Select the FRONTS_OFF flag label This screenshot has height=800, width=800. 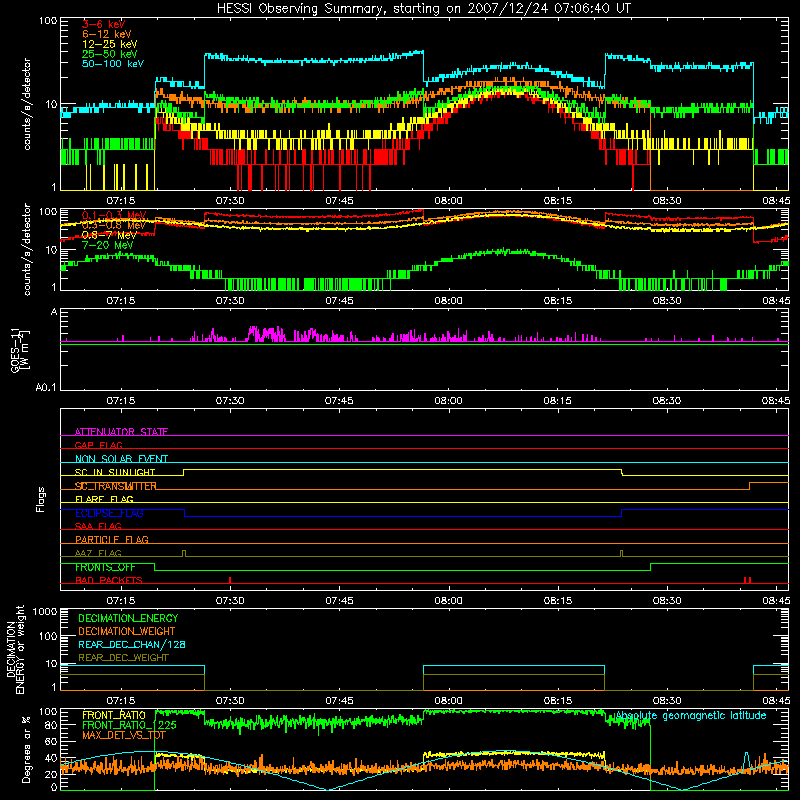[105, 567]
